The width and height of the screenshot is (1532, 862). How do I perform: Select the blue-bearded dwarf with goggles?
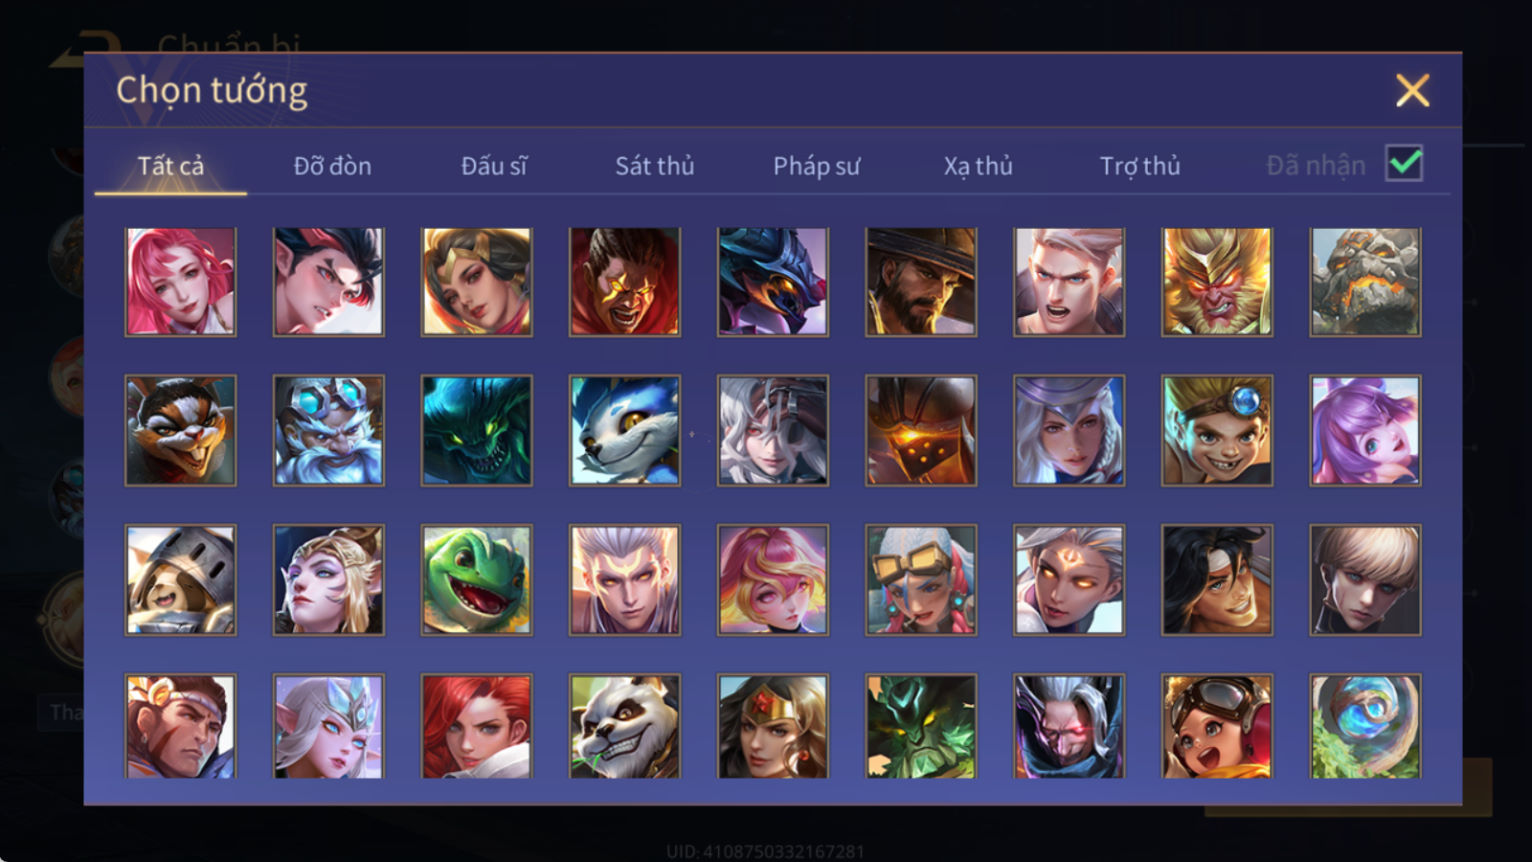click(329, 431)
